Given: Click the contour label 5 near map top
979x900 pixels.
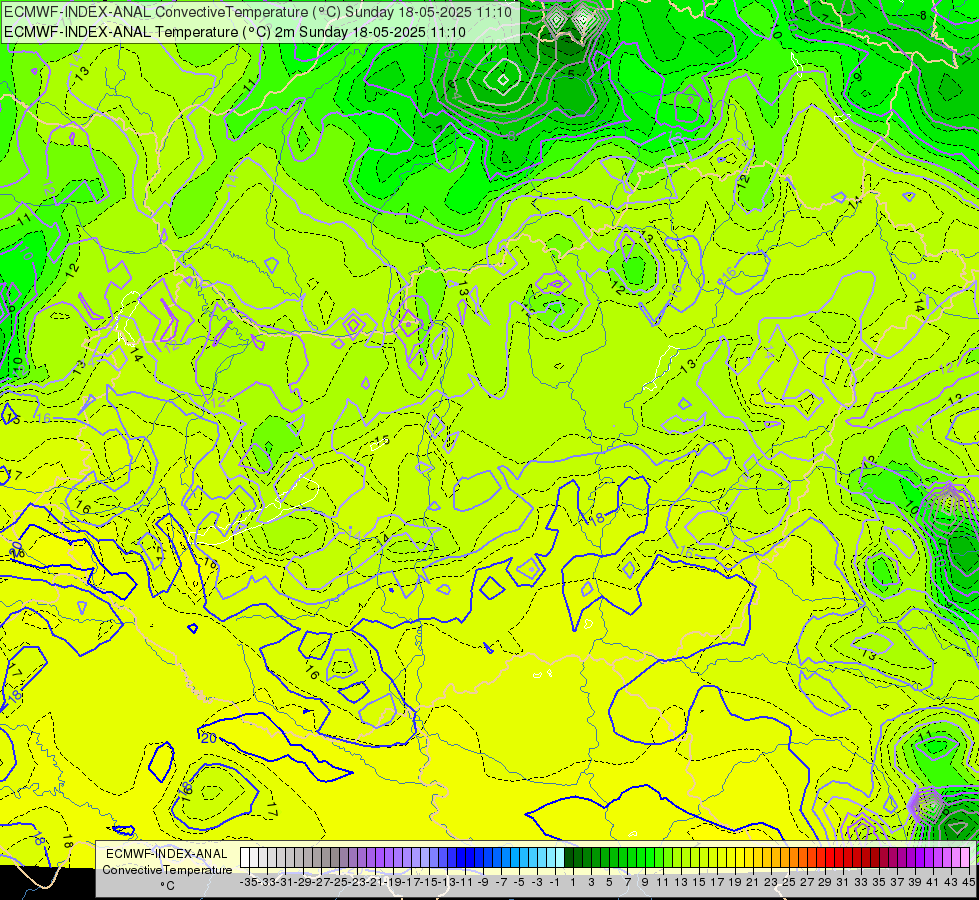Looking at the screenshot, I should (x=571, y=74).
